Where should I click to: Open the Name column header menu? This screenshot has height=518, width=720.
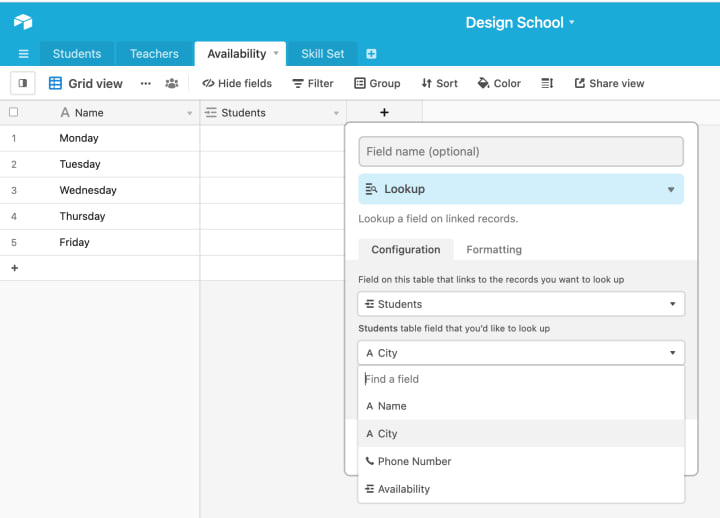point(190,114)
